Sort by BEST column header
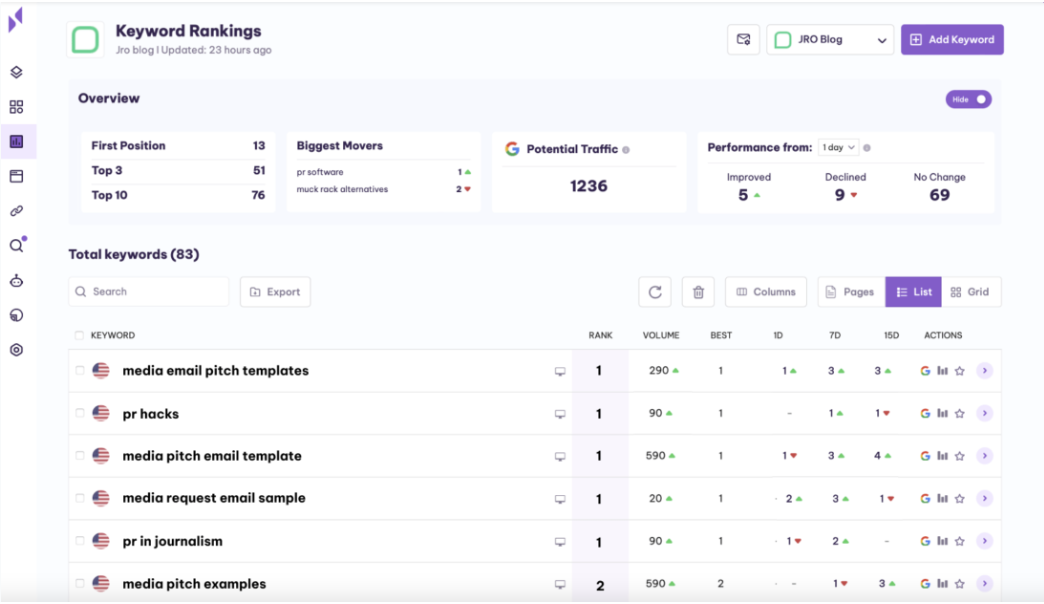This screenshot has height=604, width=1044. click(721, 335)
